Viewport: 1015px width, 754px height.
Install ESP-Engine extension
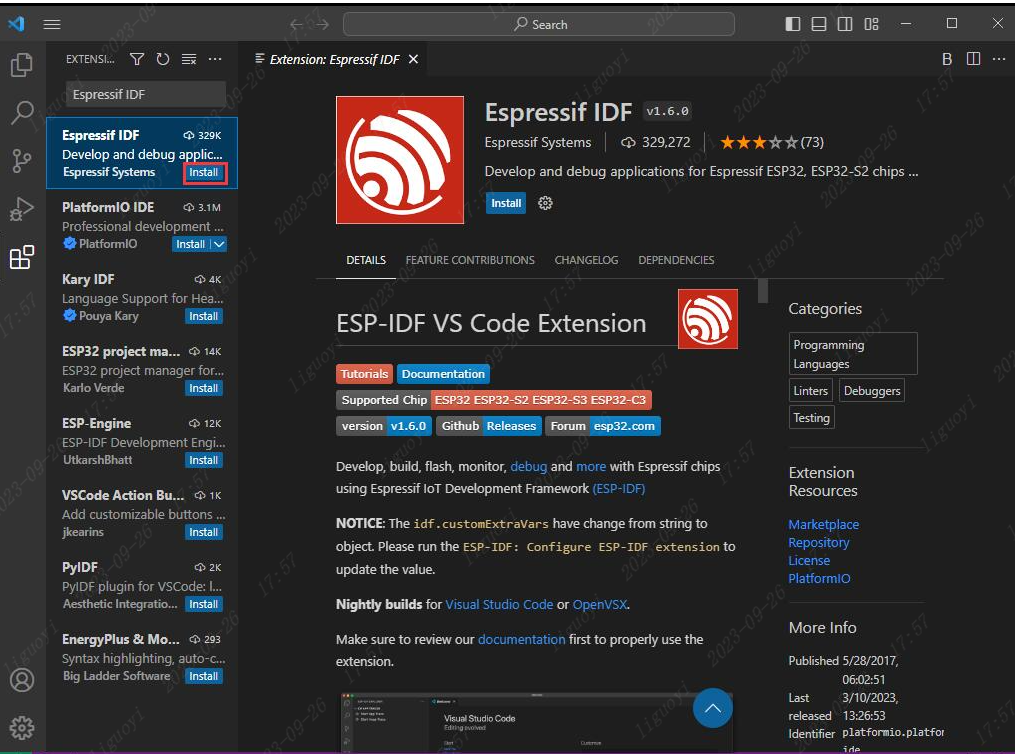(204, 460)
